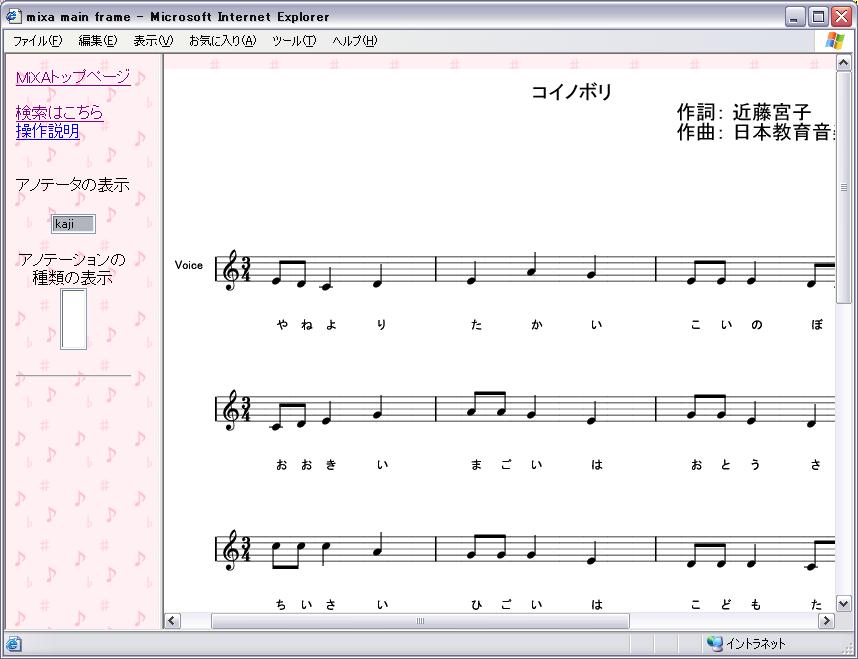Click the lyric syllable ひ in third staff
This screenshot has width=858, height=659.
click(x=476, y=605)
